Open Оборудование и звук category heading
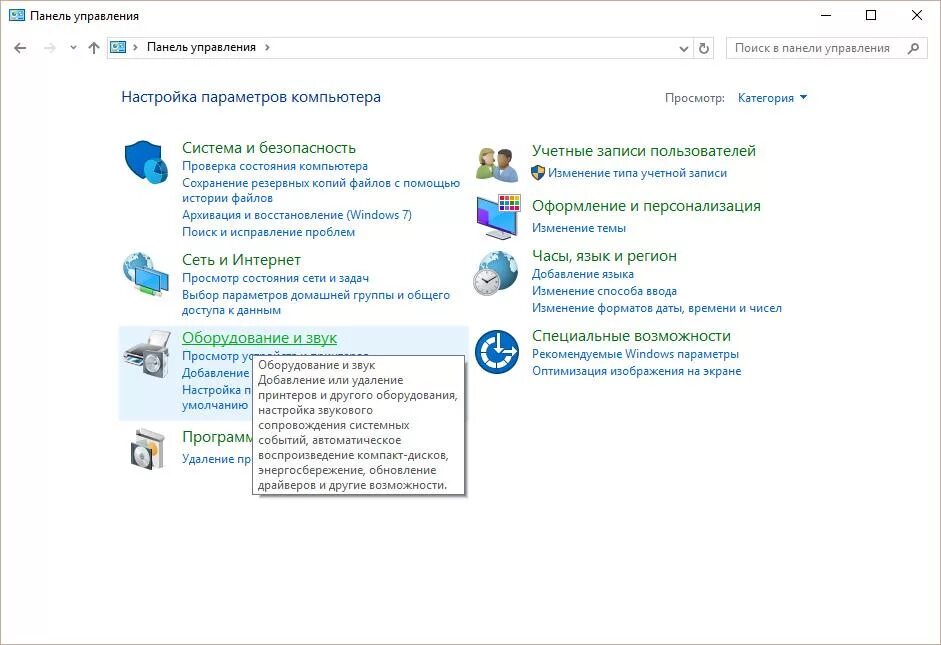 [x=259, y=338]
